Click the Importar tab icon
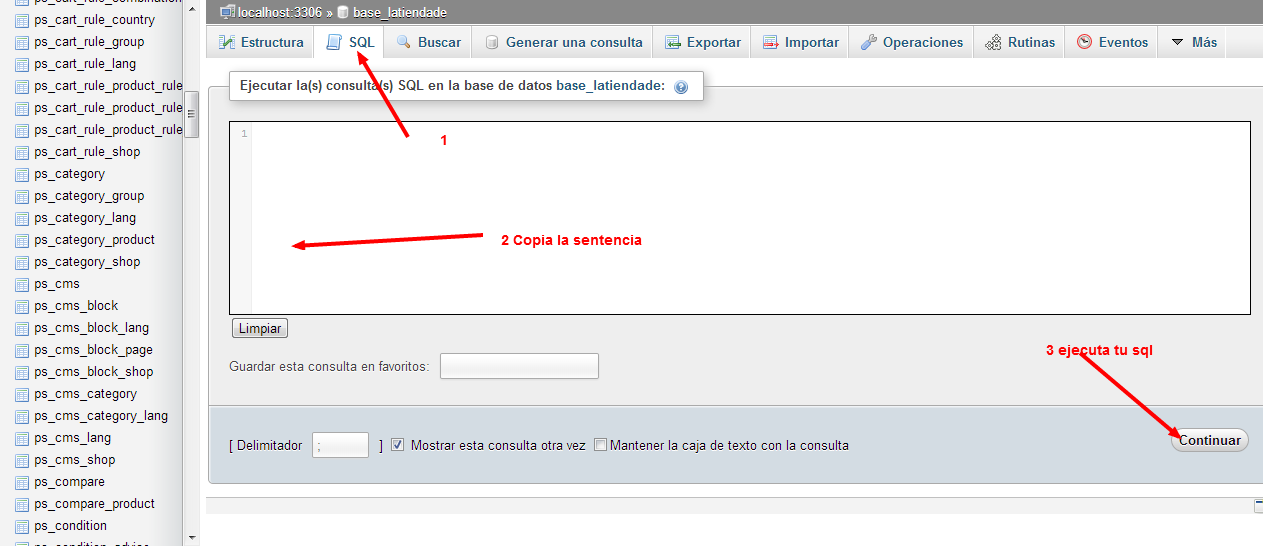Viewport: 1263px width, 546px height. (x=771, y=43)
